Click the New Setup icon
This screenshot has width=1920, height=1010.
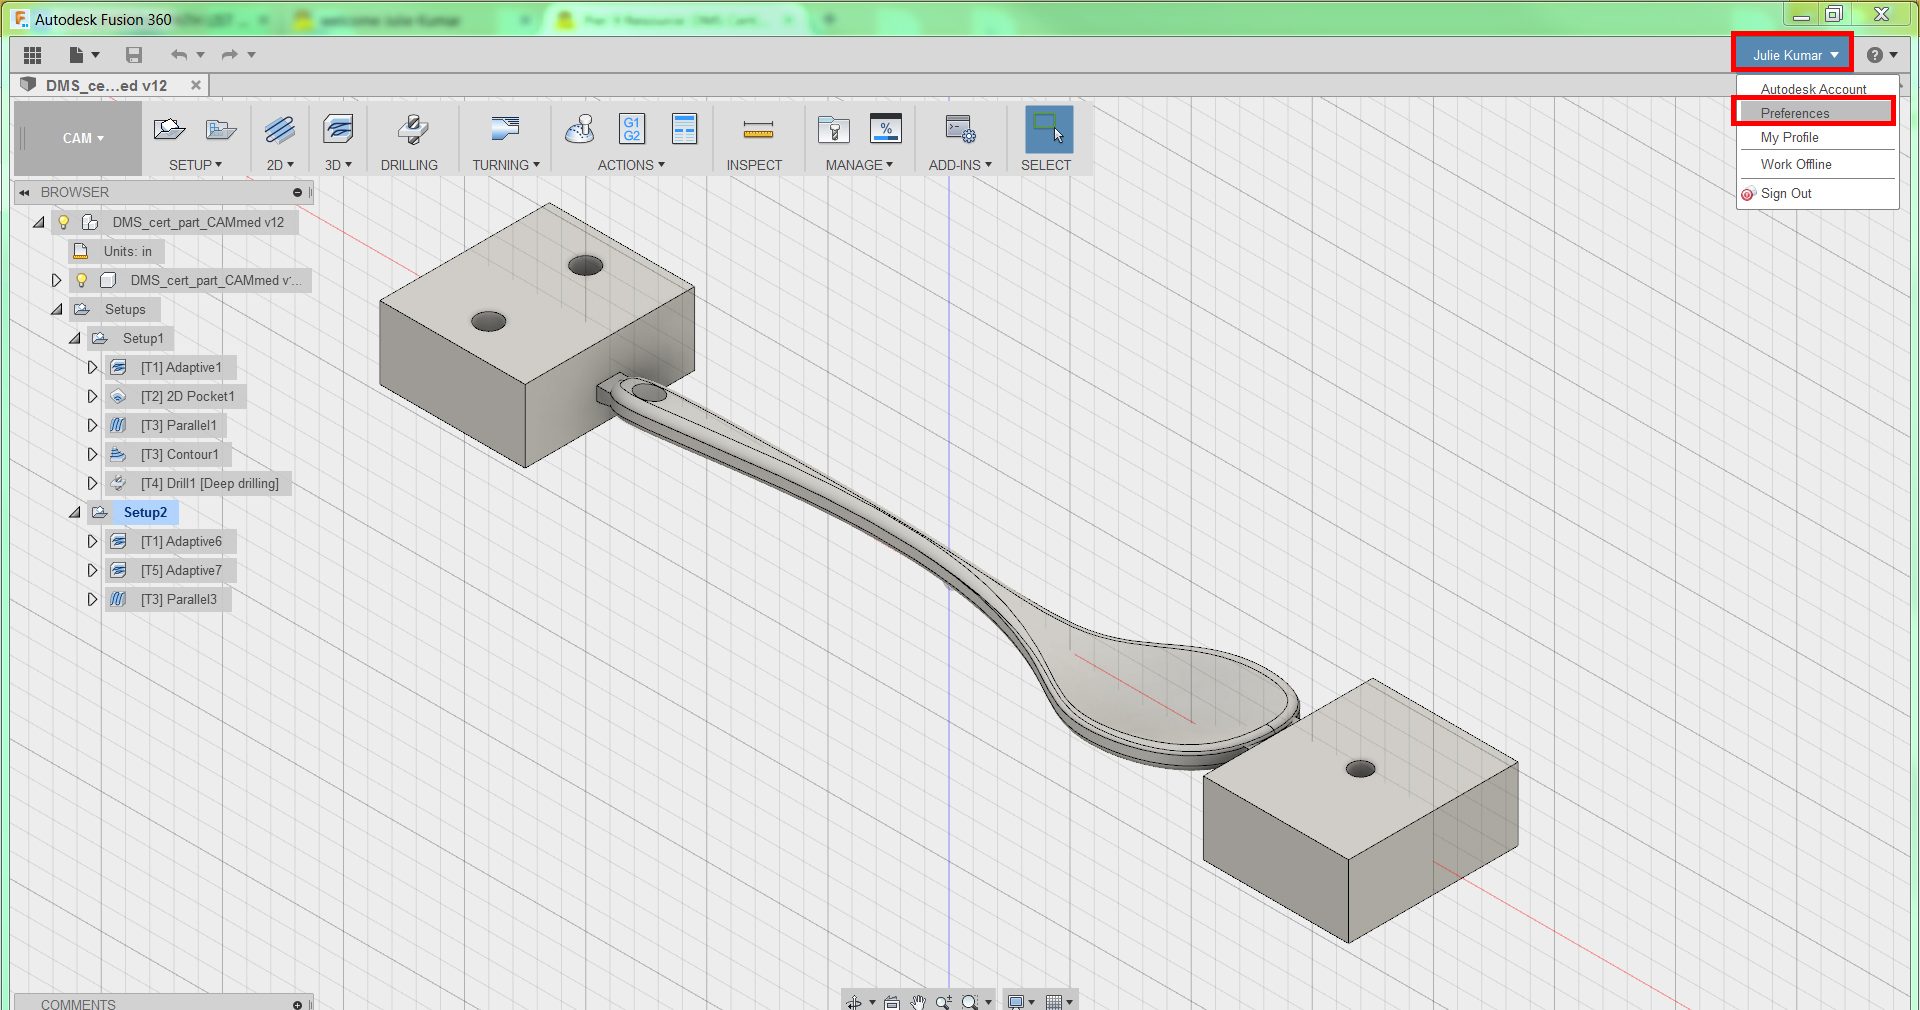point(169,129)
